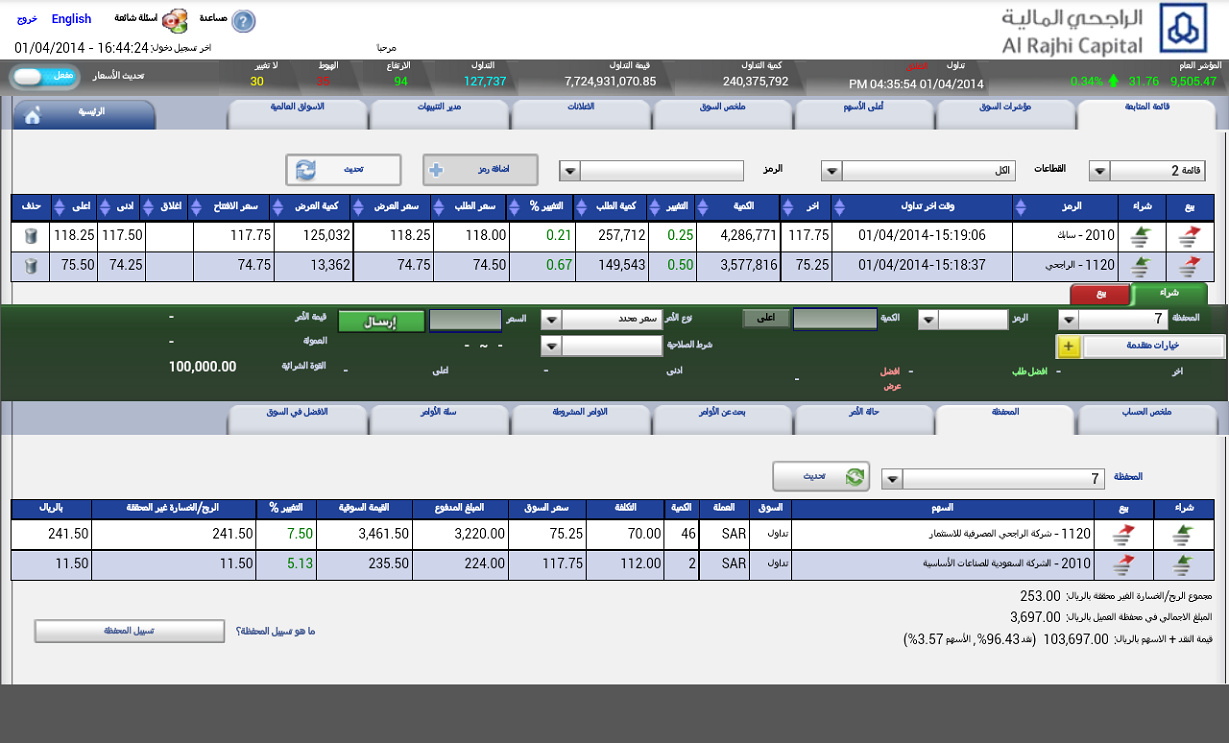The width and height of the screenshot is (1229, 743).
Task: Click sell arrow icon for 2010 سابك watchlist row
Action: pyautogui.click(x=1189, y=237)
